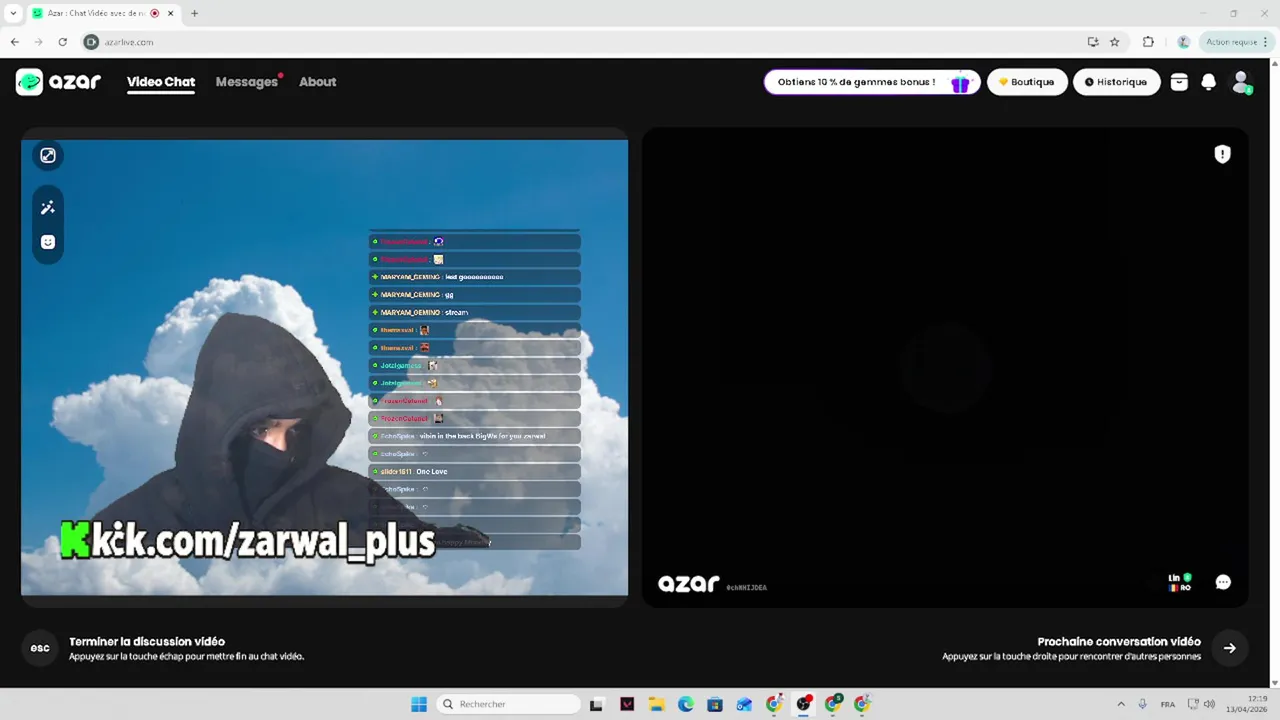Go forward in browser
Viewport: 1280px width, 720px height.
pos(39,42)
